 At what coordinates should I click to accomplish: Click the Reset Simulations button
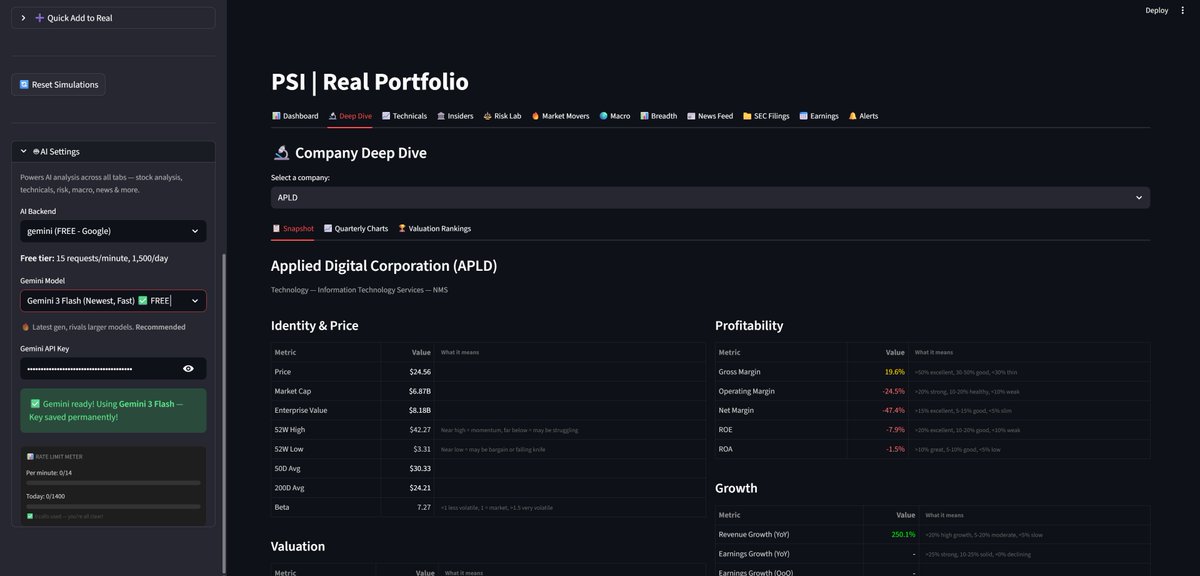coord(58,85)
